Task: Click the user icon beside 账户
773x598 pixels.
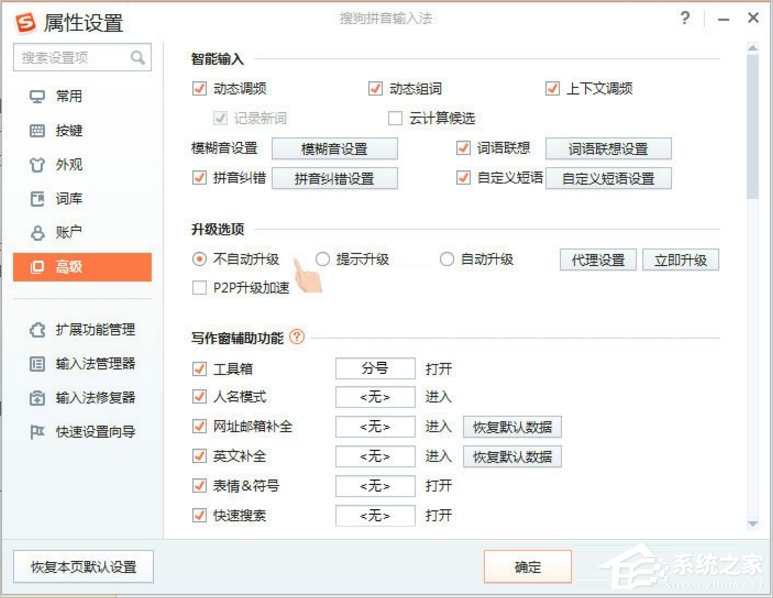Action: pyautogui.click(x=37, y=233)
